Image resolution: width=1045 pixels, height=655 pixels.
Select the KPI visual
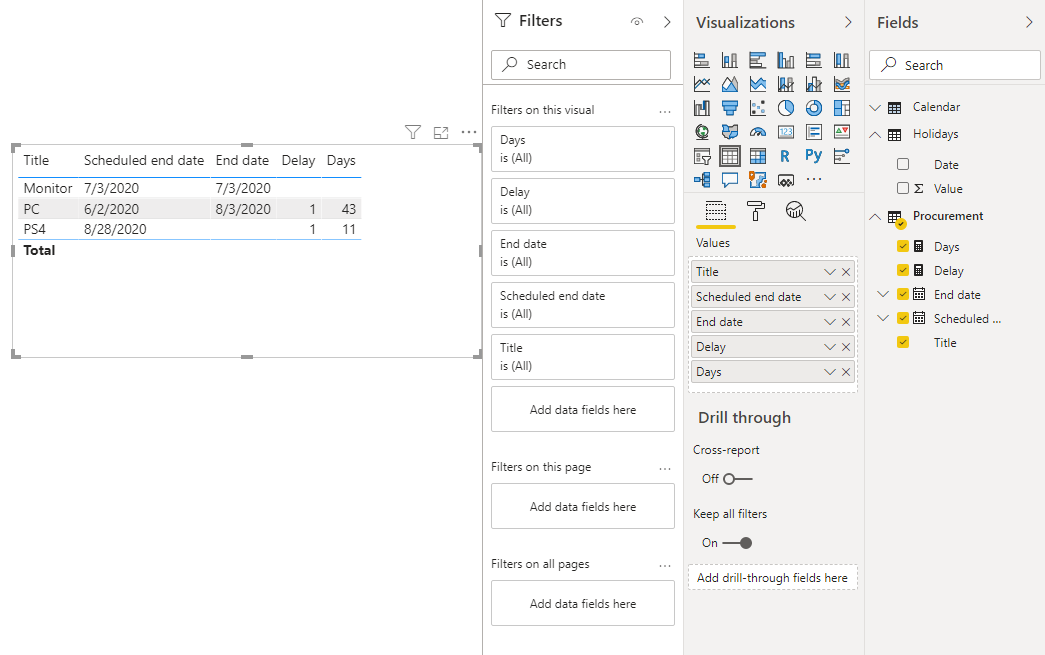(842, 132)
